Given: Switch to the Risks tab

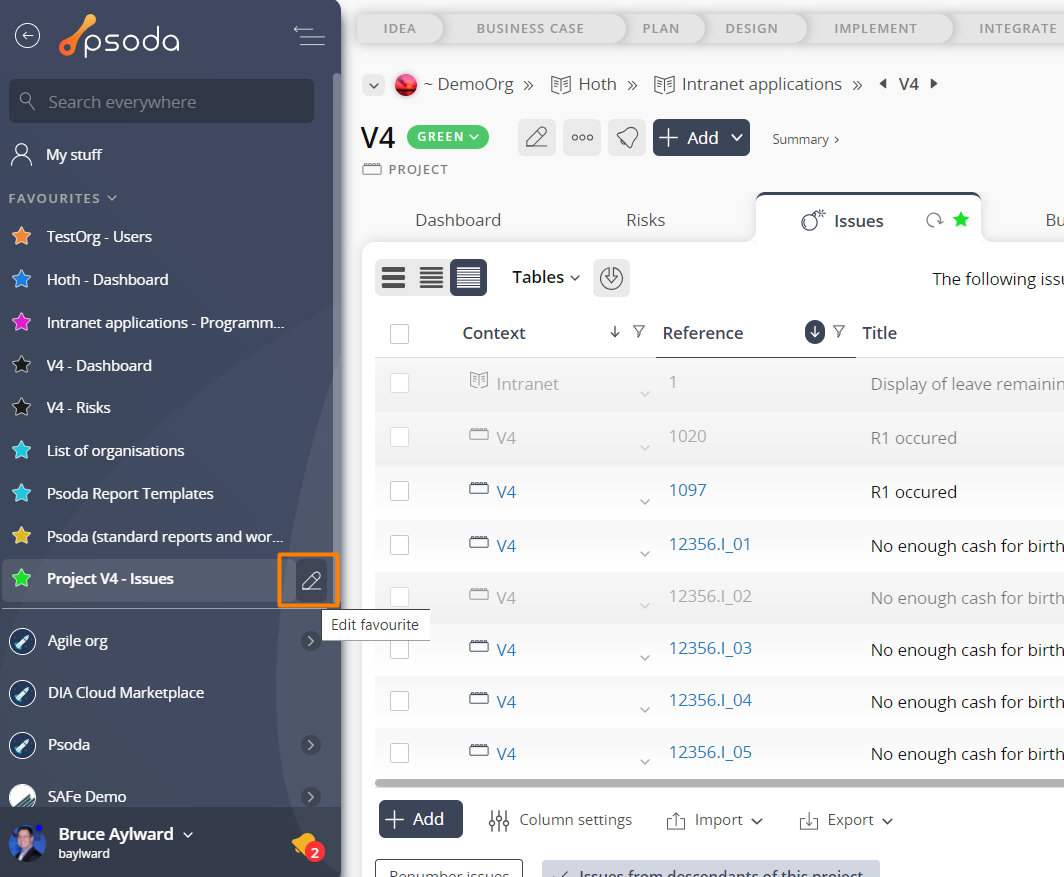Looking at the screenshot, I should (x=645, y=220).
